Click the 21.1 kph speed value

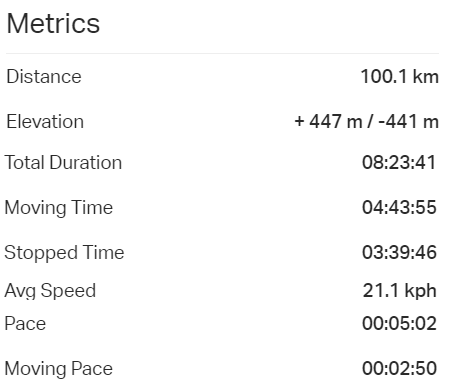[400, 291]
